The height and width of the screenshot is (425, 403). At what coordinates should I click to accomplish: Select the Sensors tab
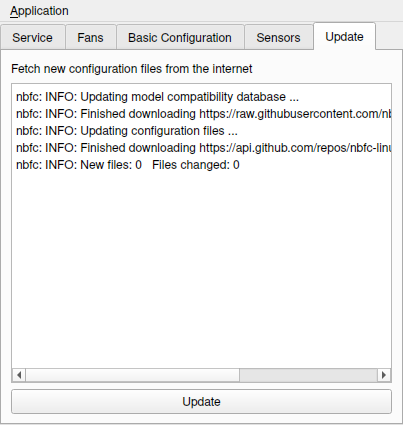point(278,37)
